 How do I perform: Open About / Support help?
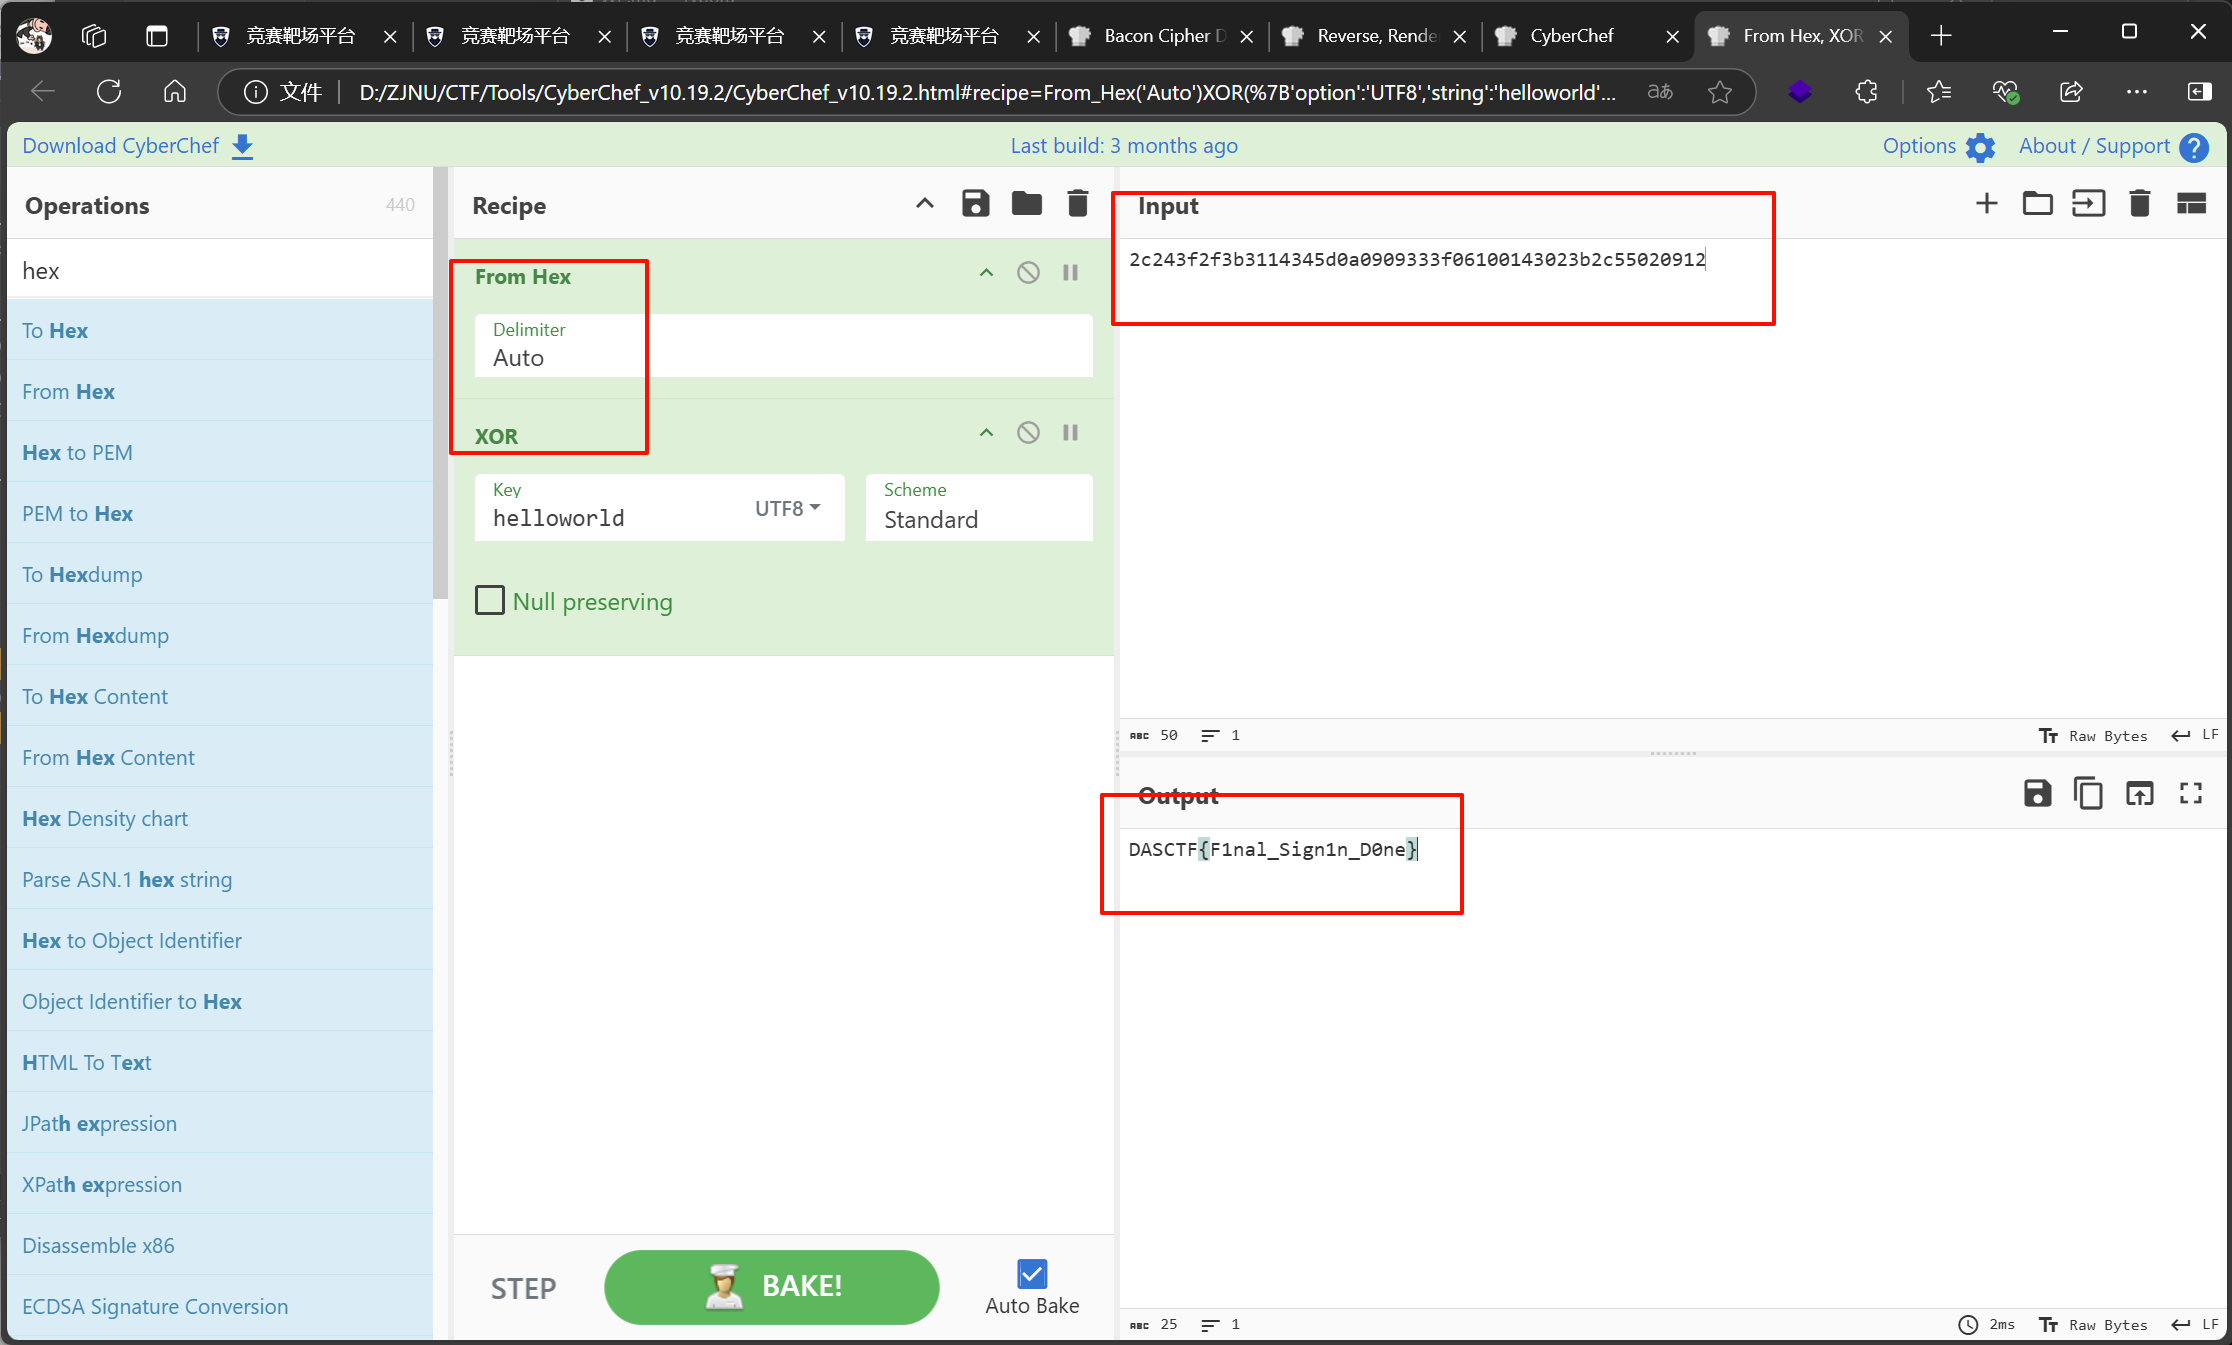2113,146
